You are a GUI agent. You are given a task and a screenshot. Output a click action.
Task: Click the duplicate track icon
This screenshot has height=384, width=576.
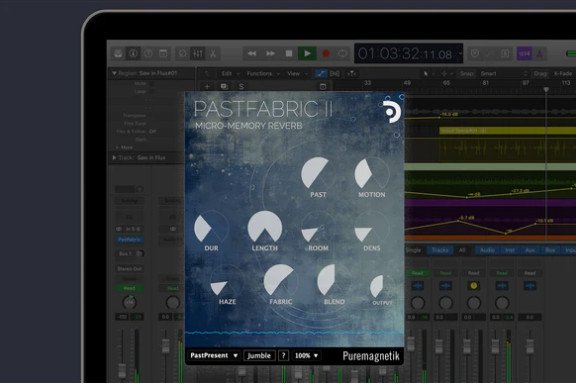(x=224, y=86)
